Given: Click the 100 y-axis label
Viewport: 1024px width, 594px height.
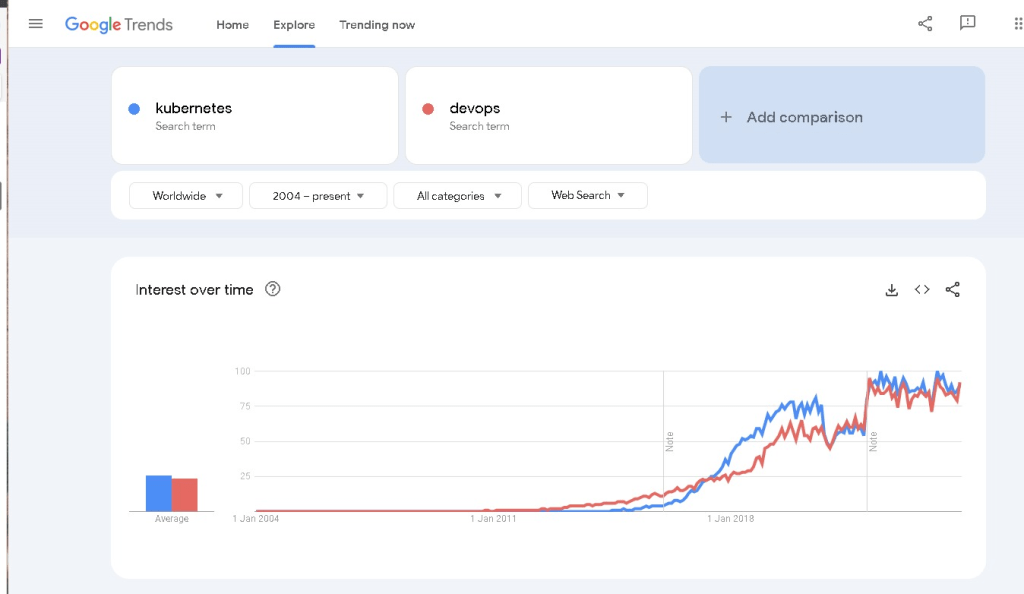Looking at the screenshot, I should [x=242, y=371].
